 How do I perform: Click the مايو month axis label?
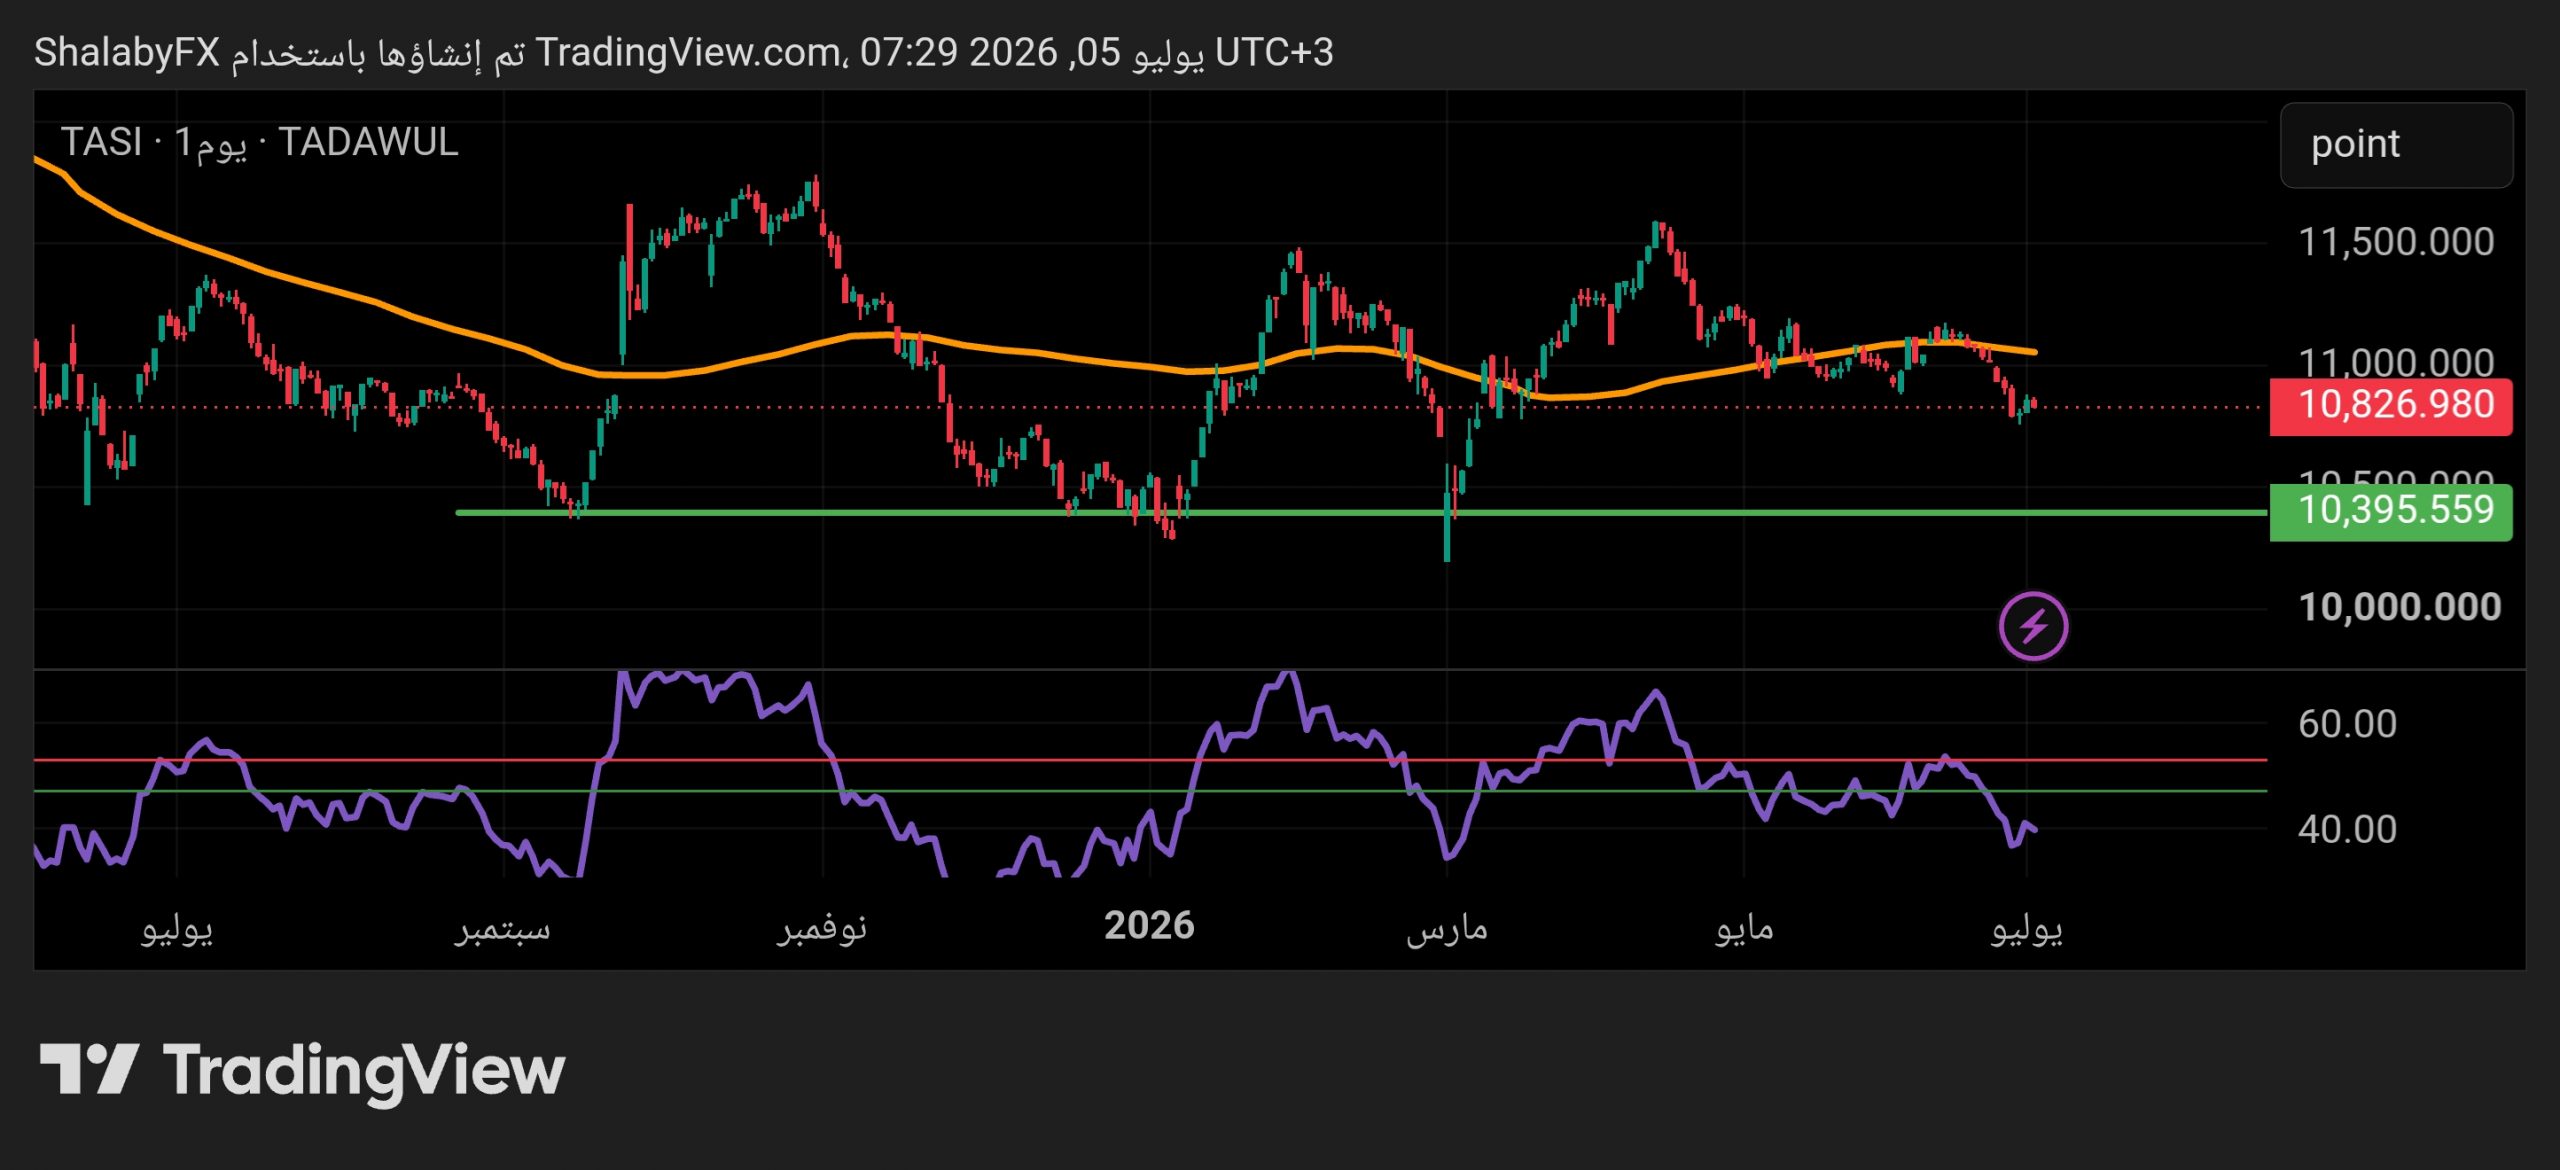point(1744,930)
